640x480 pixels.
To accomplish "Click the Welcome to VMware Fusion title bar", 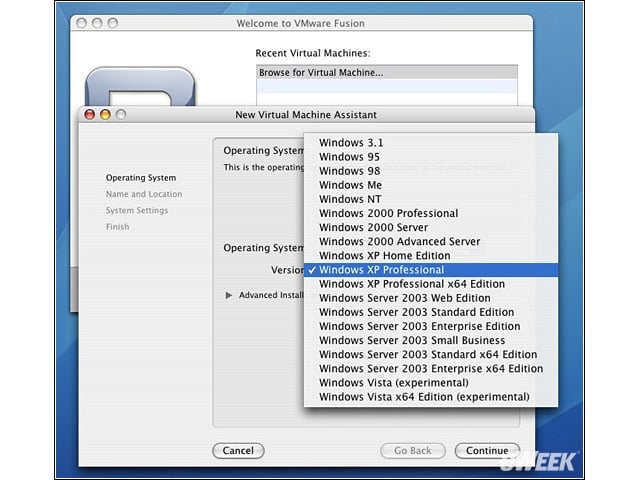I will (301, 23).
